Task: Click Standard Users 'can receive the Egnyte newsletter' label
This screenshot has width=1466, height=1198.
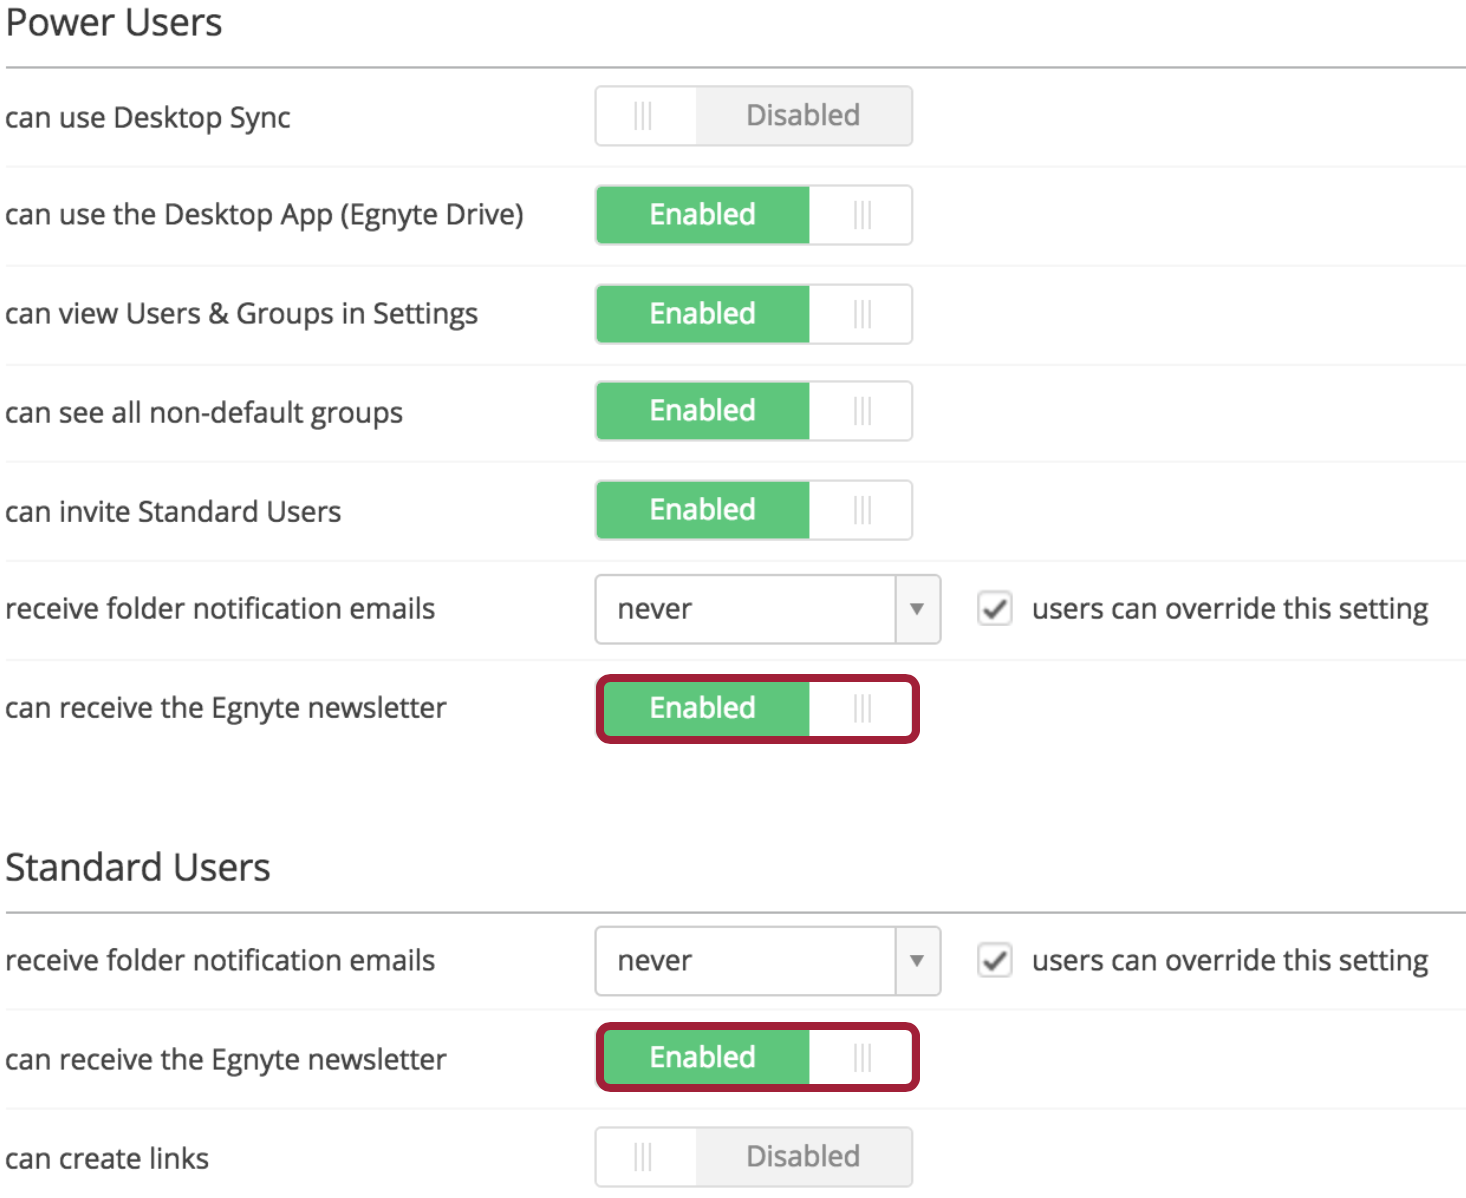Action: coord(226,1060)
